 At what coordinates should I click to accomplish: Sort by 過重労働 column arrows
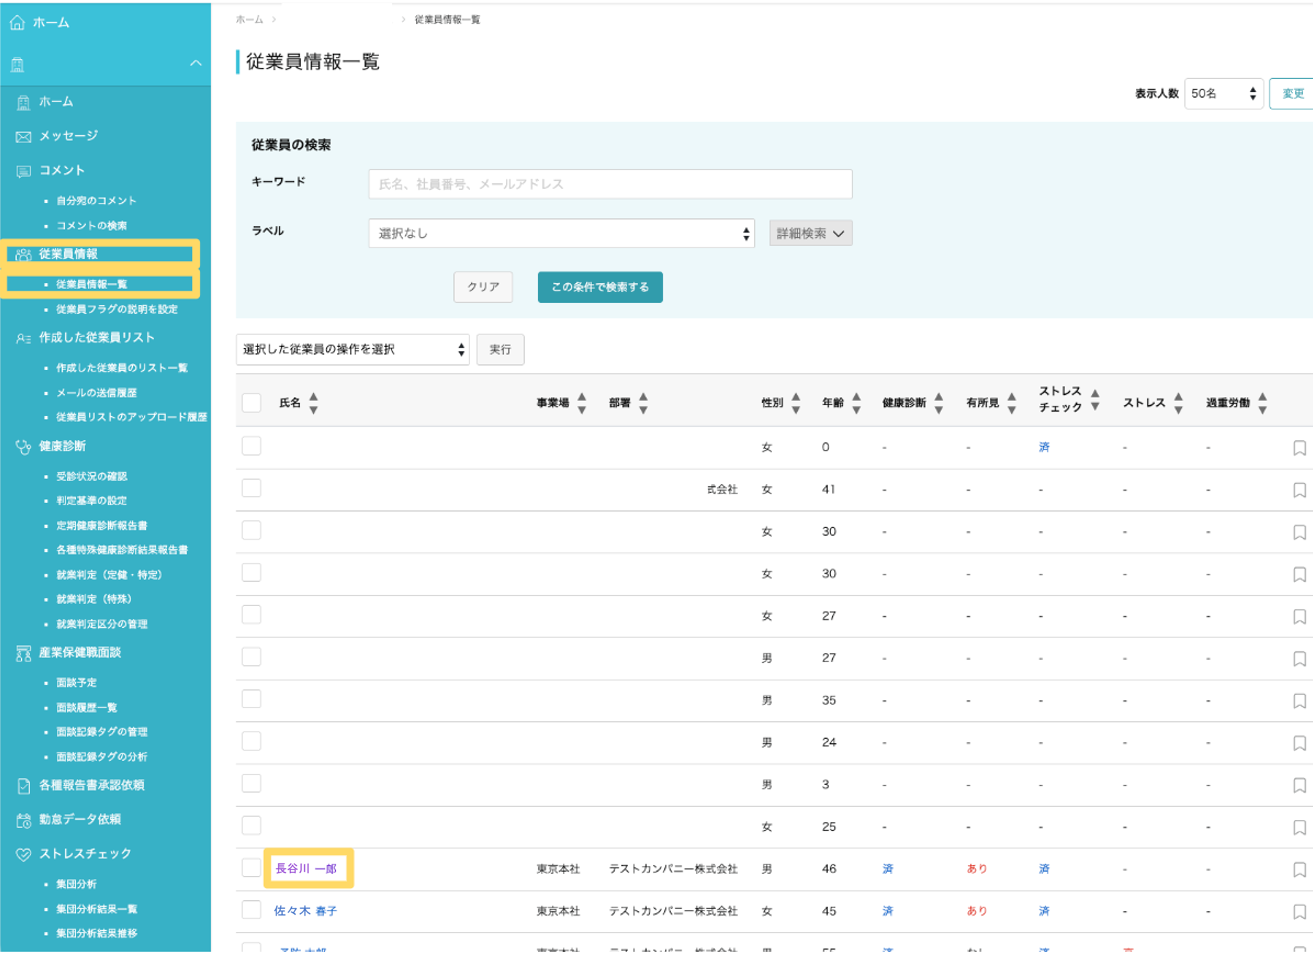point(1263,403)
